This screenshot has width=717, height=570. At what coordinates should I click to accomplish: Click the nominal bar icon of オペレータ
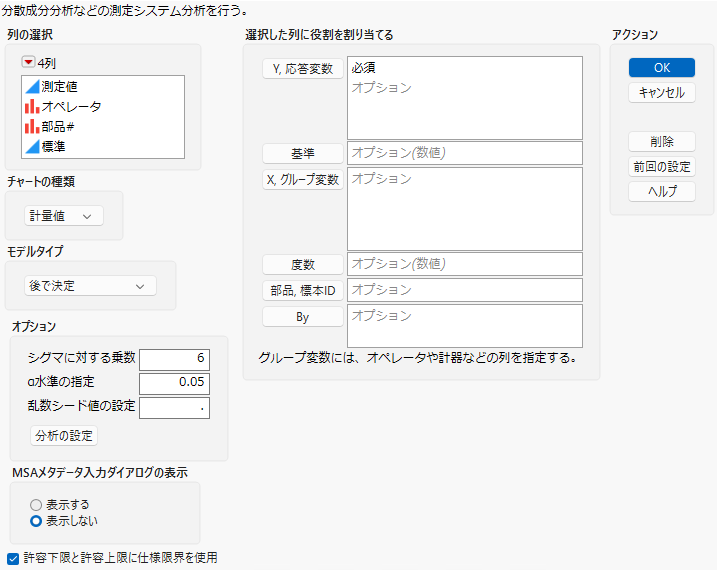tap(32, 107)
